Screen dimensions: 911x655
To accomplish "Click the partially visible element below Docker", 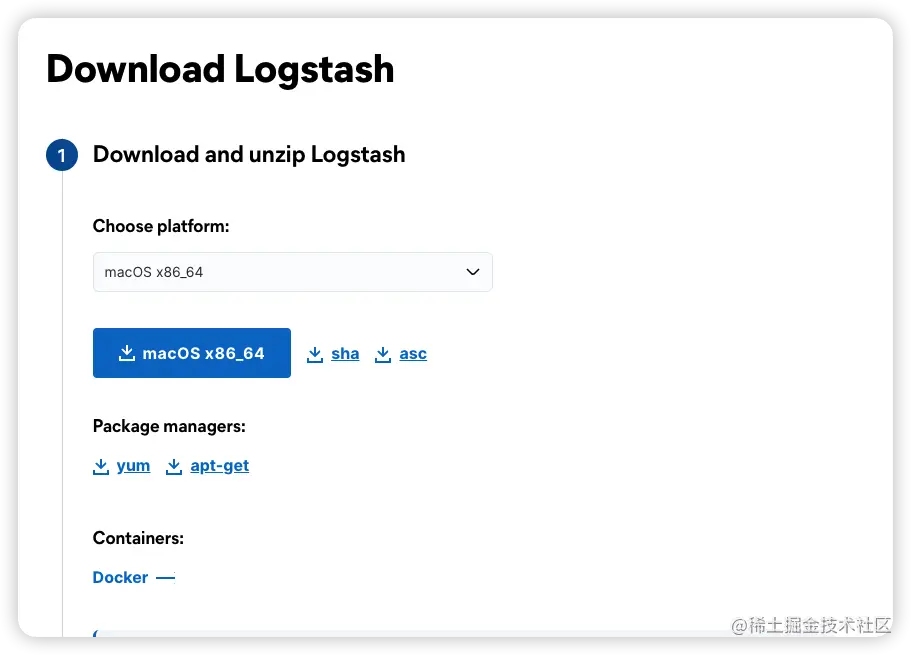I will click(x=95, y=634).
